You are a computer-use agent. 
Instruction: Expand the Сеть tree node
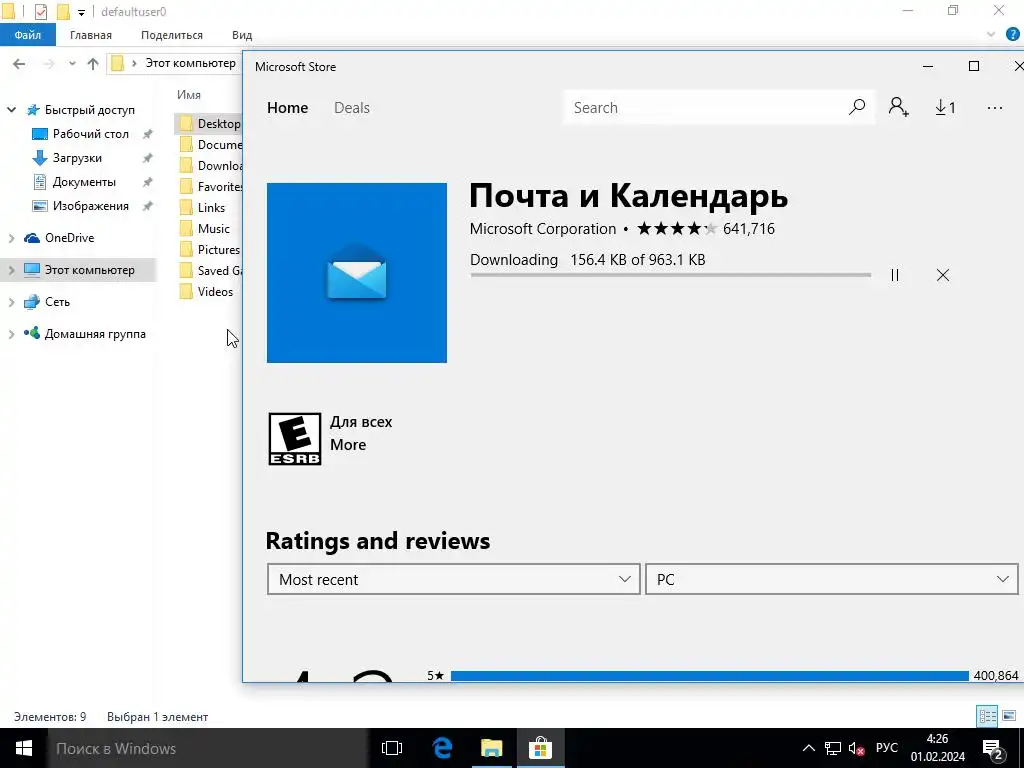point(11,302)
